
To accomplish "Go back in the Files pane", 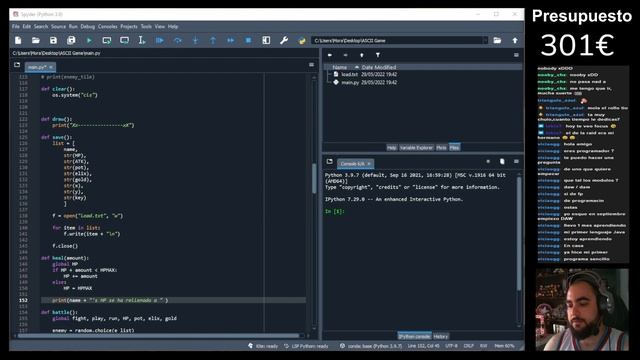I will (x=330, y=55).
